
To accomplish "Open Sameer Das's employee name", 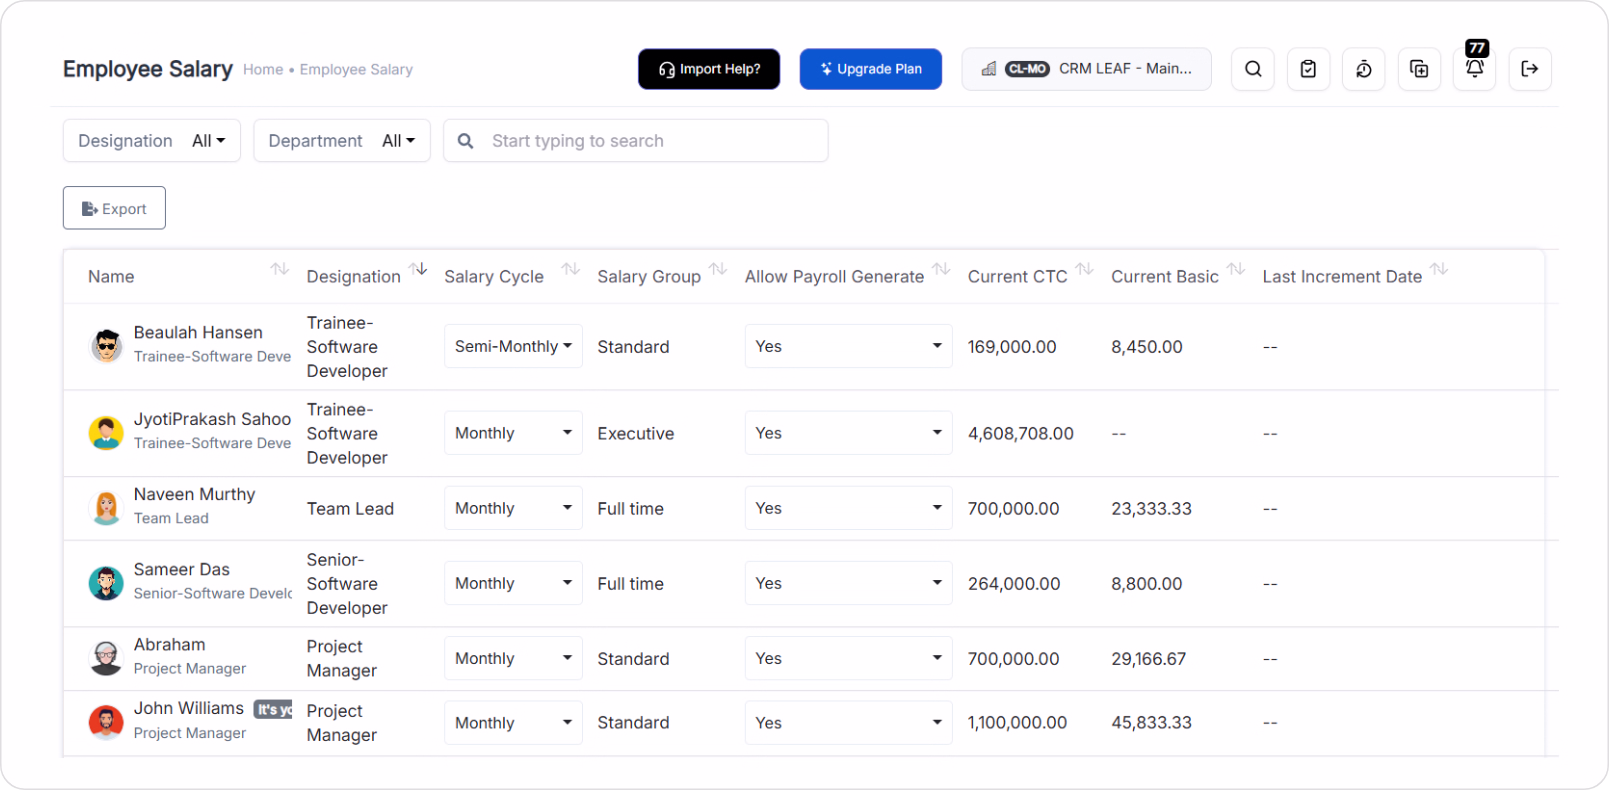I will (x=182, y=569).
